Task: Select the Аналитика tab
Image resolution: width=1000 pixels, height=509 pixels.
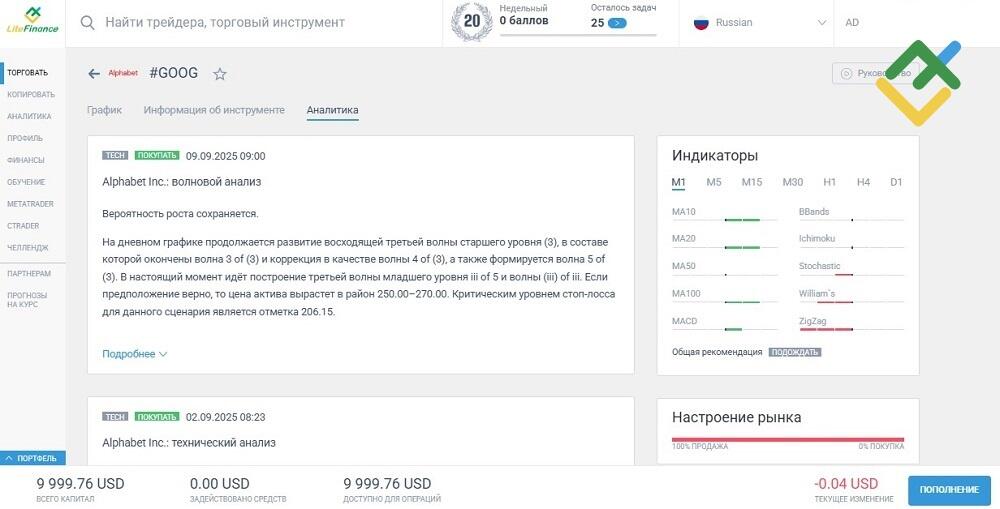Action: coord(332,110)
